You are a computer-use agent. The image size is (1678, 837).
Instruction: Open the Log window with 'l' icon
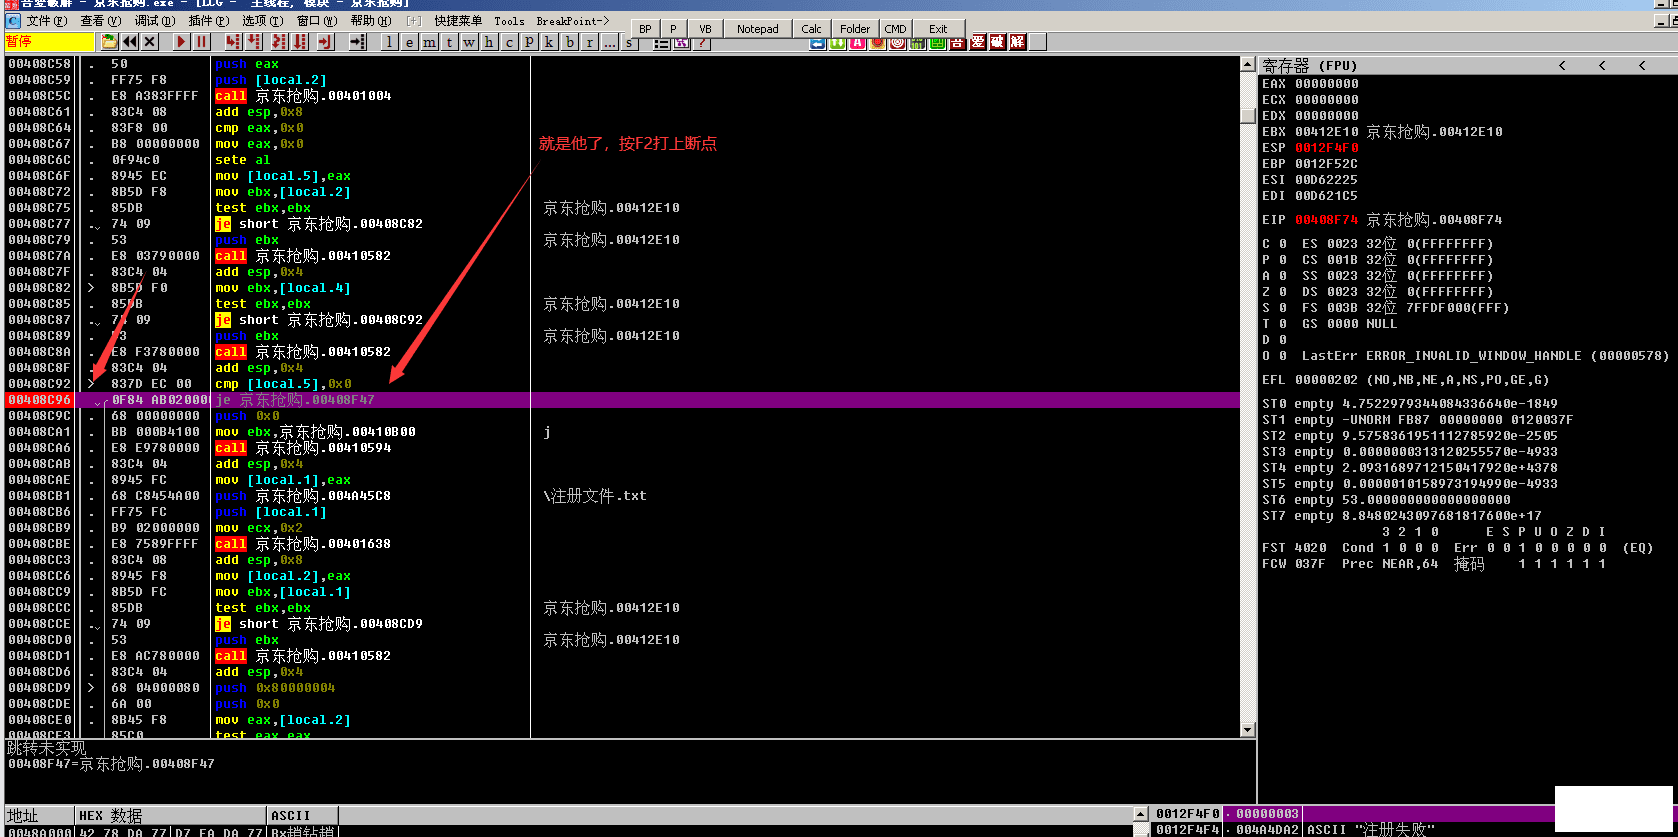[389, 42]
